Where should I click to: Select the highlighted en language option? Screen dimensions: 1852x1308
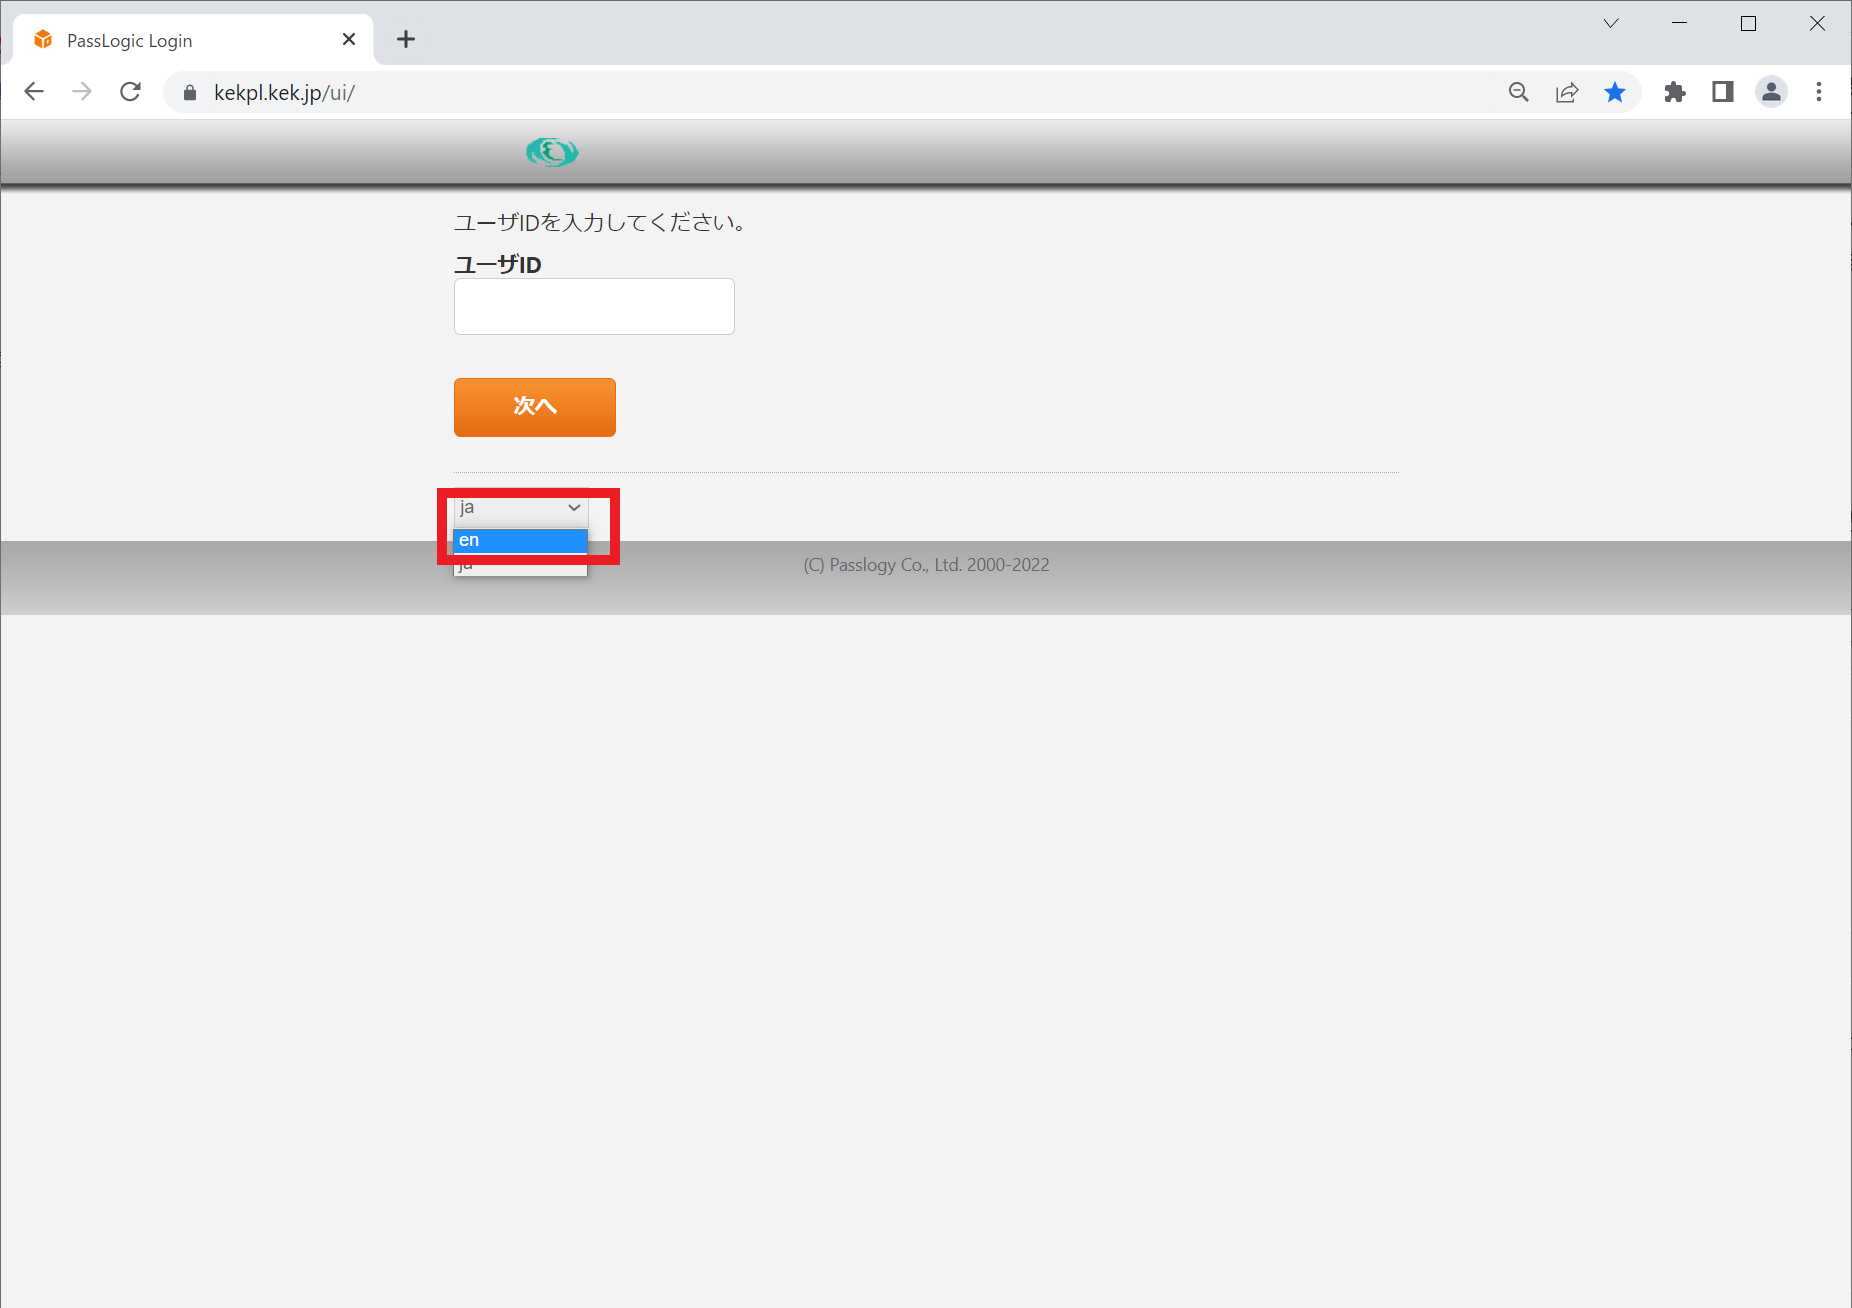tap(518, 540)
